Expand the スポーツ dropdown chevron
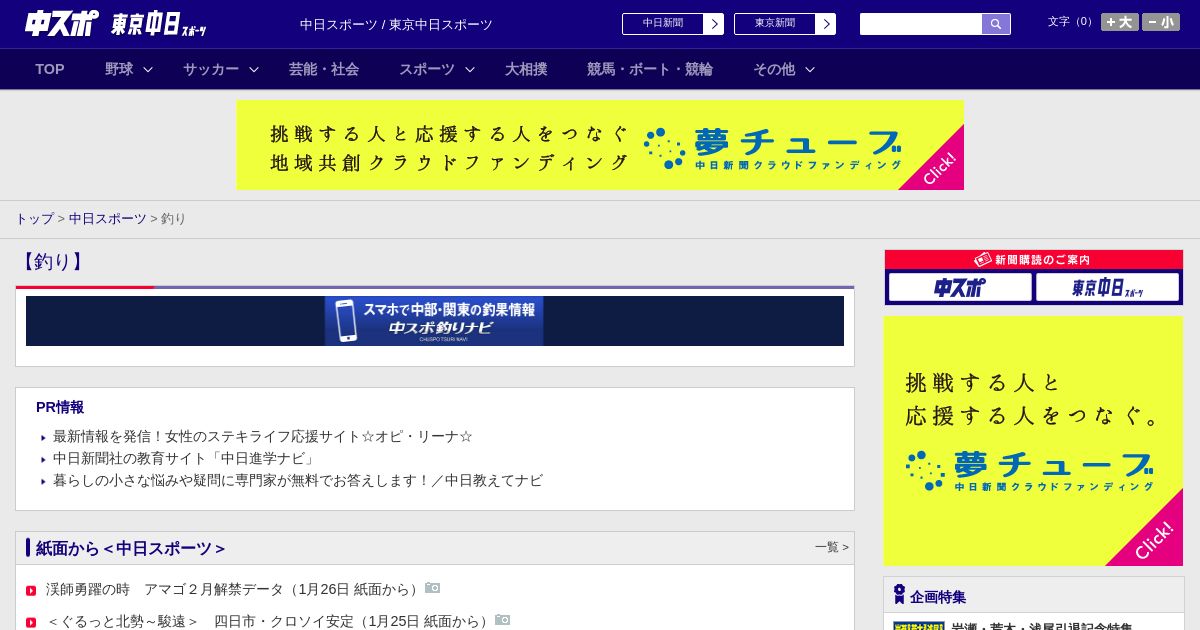 (470, 69)
